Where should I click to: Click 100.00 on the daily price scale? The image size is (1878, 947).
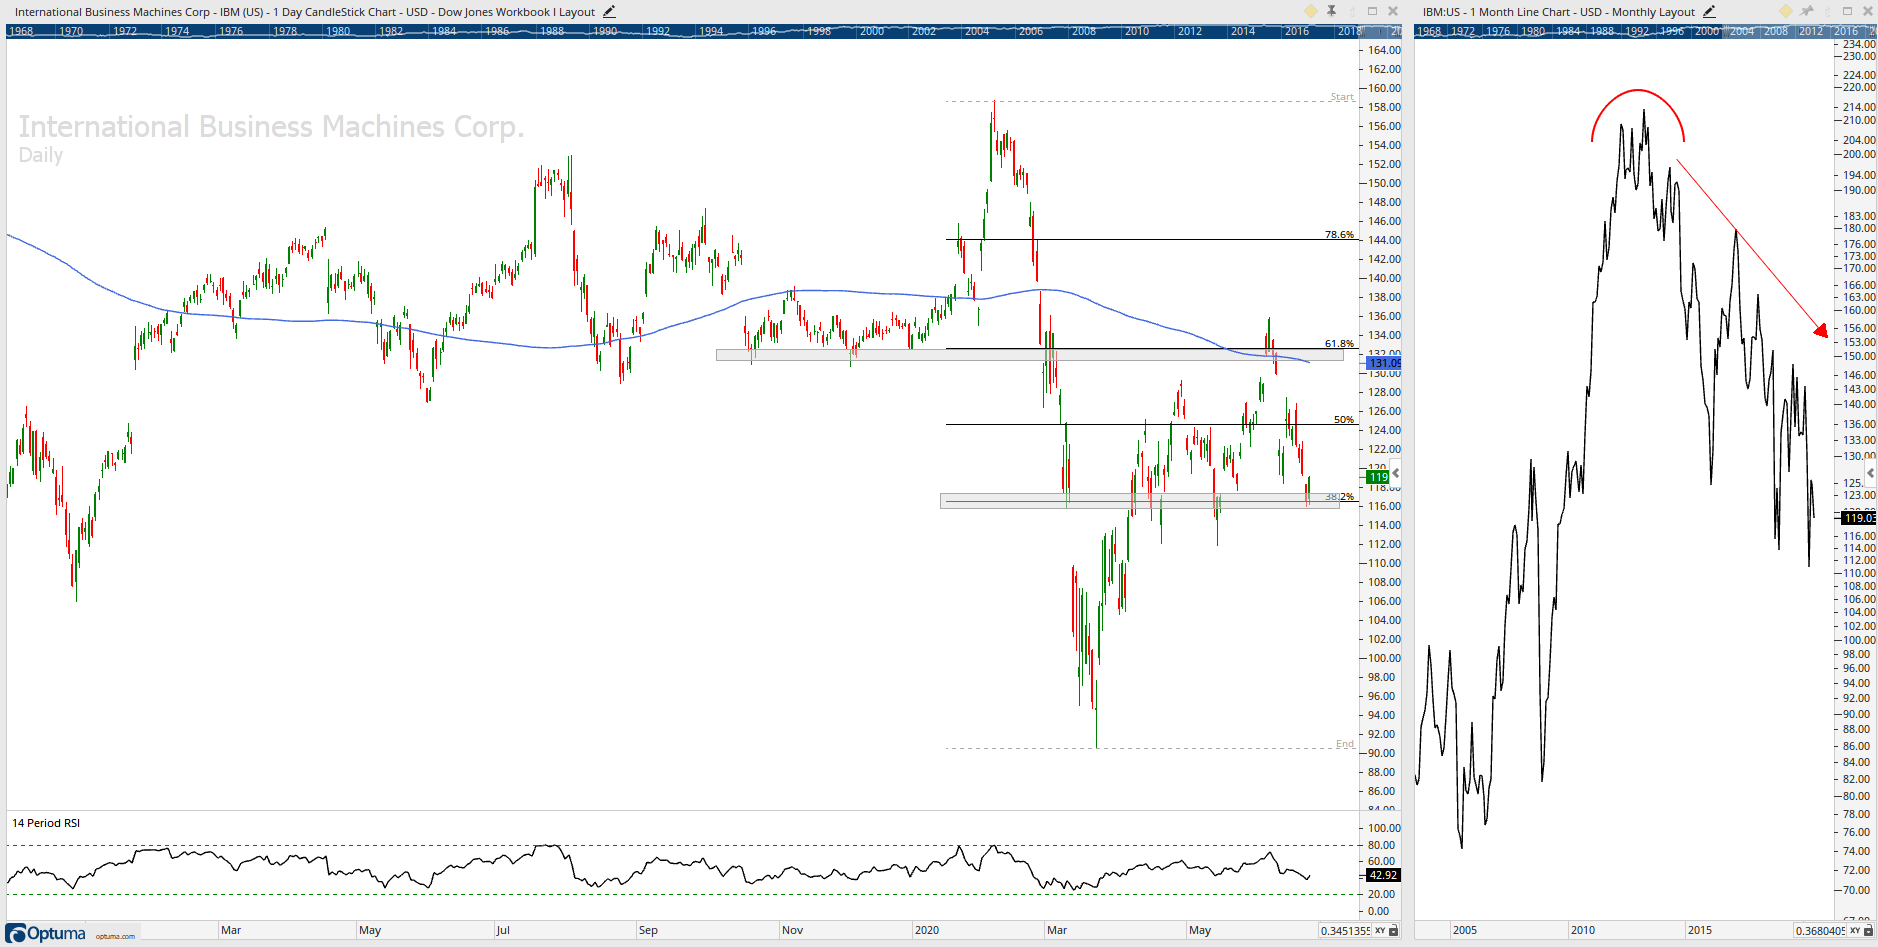(x=1385, y=658)
